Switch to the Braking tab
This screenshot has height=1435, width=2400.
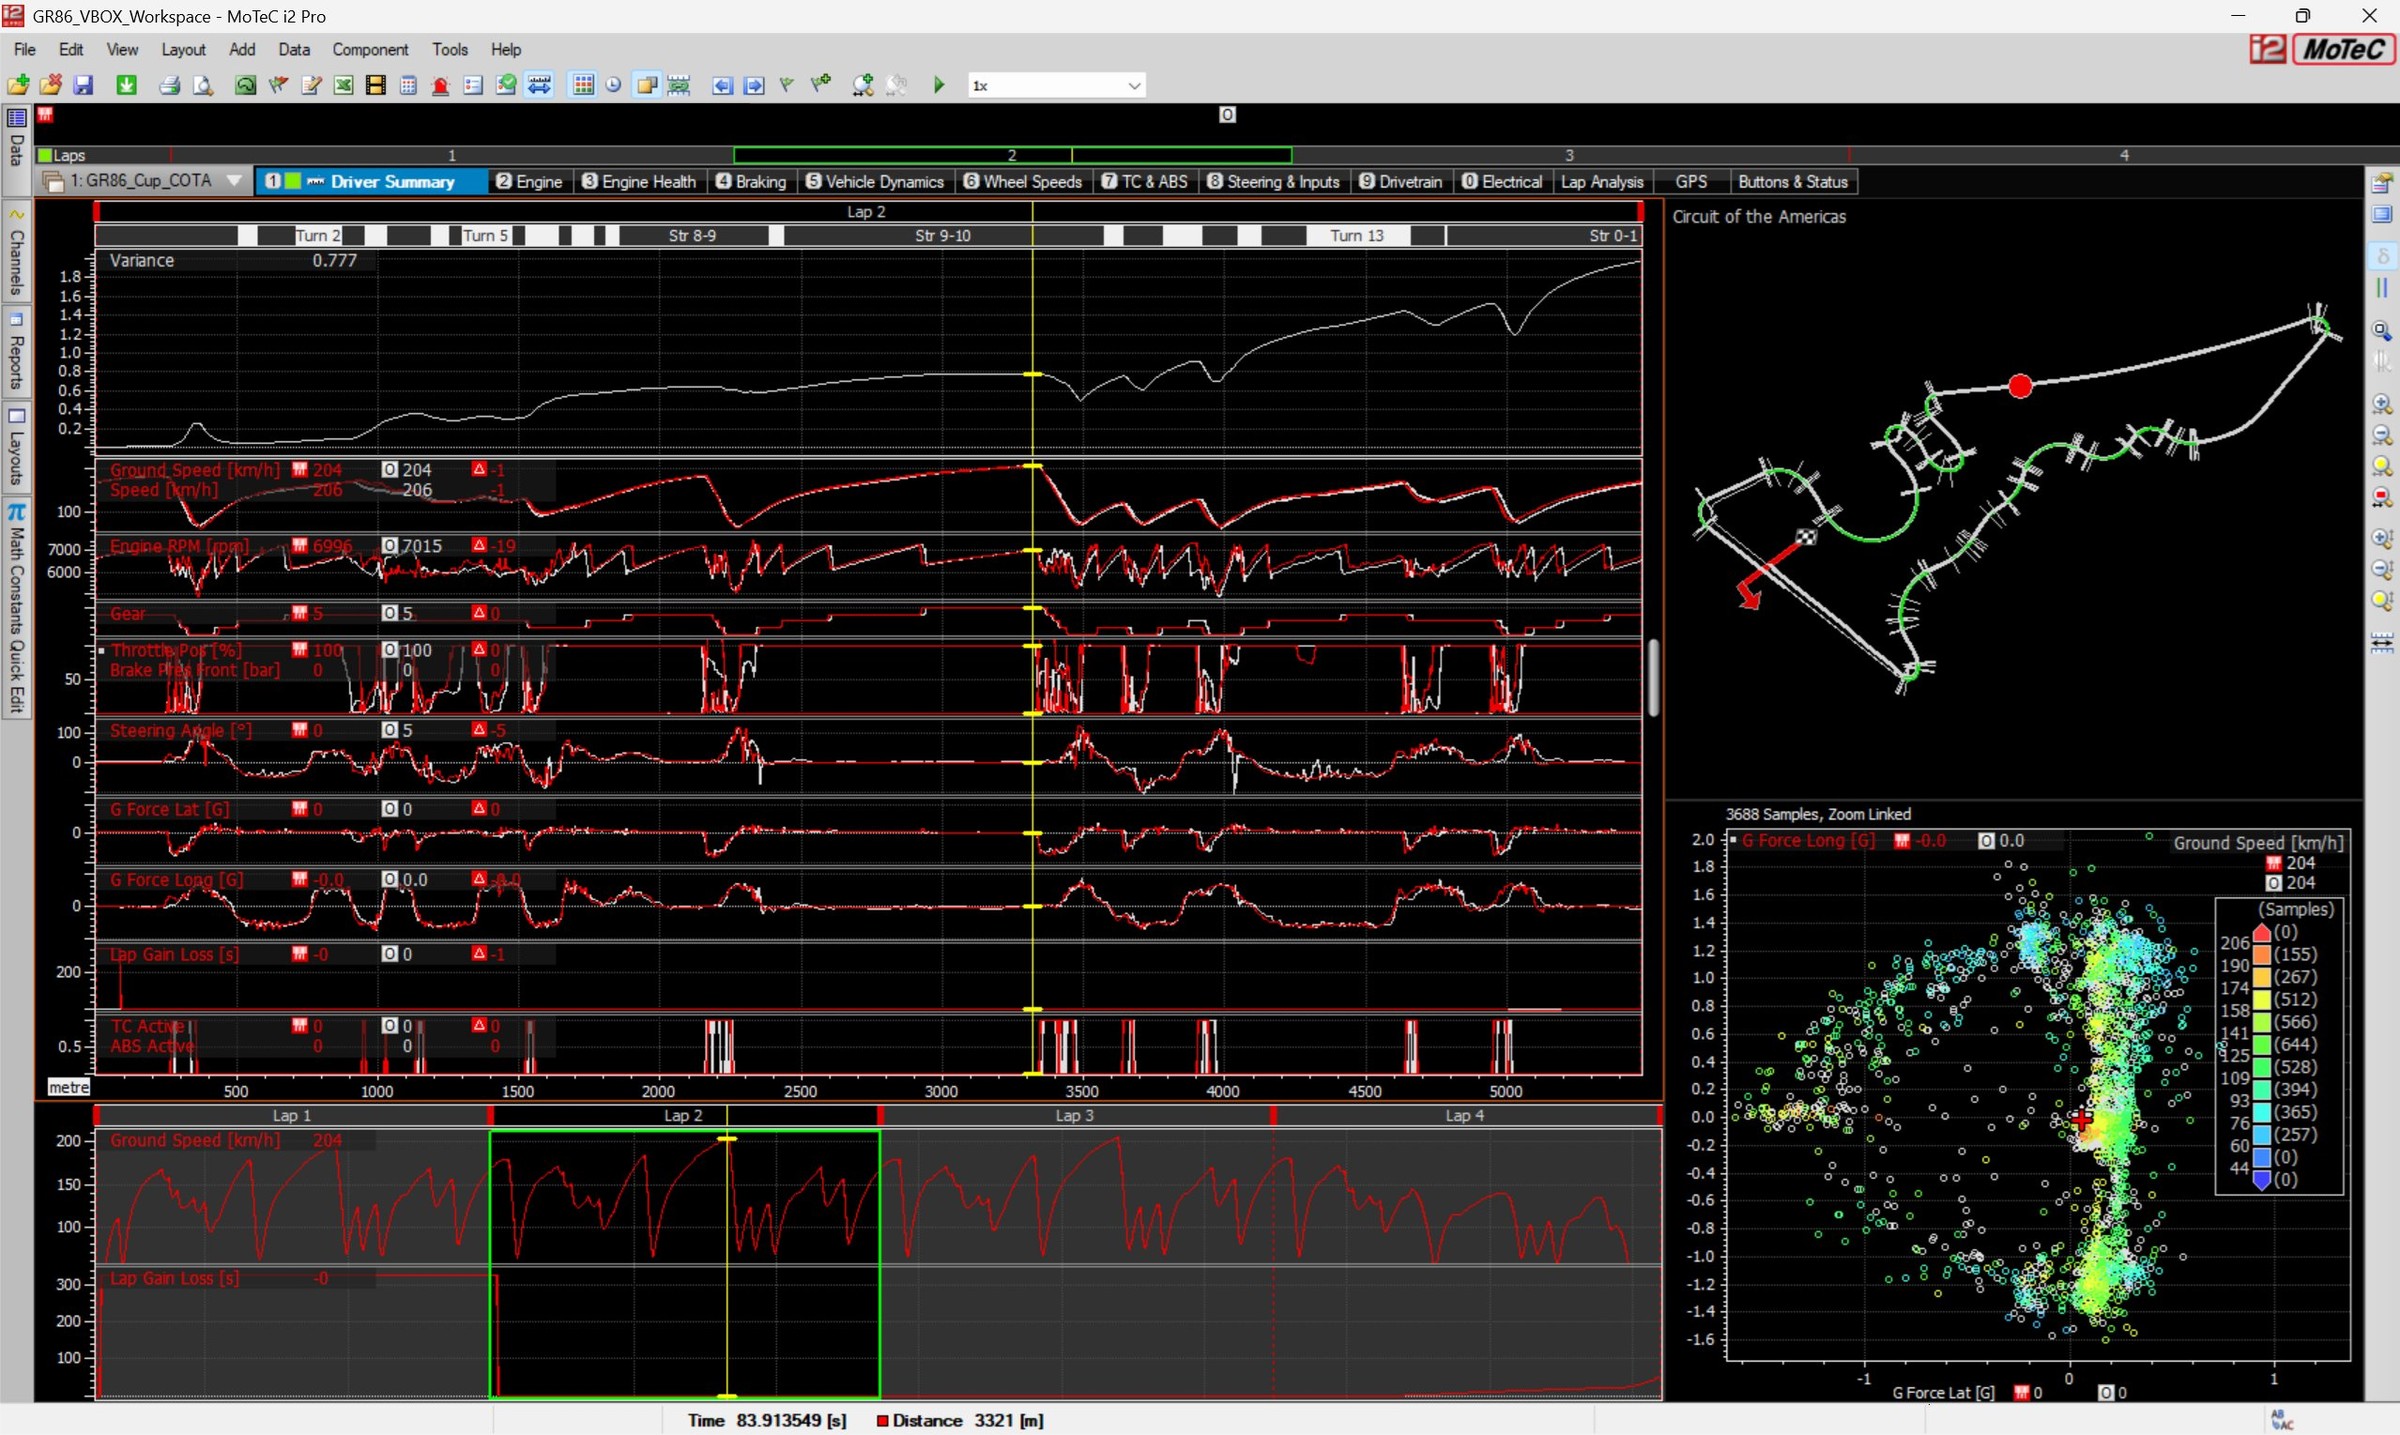point(752,182)
